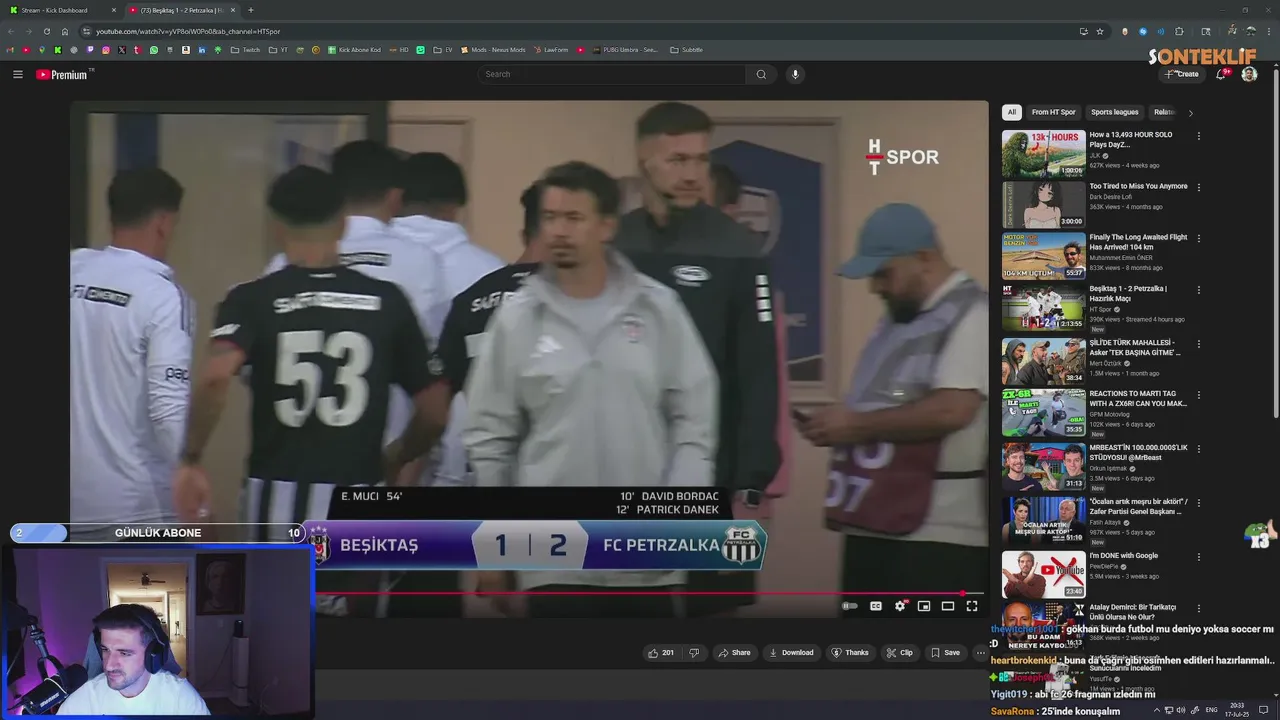Viewport: 1280px width, 720px height.
Task: Click the Thanks button
Action: pyautogui.click(x=850, y=653)
